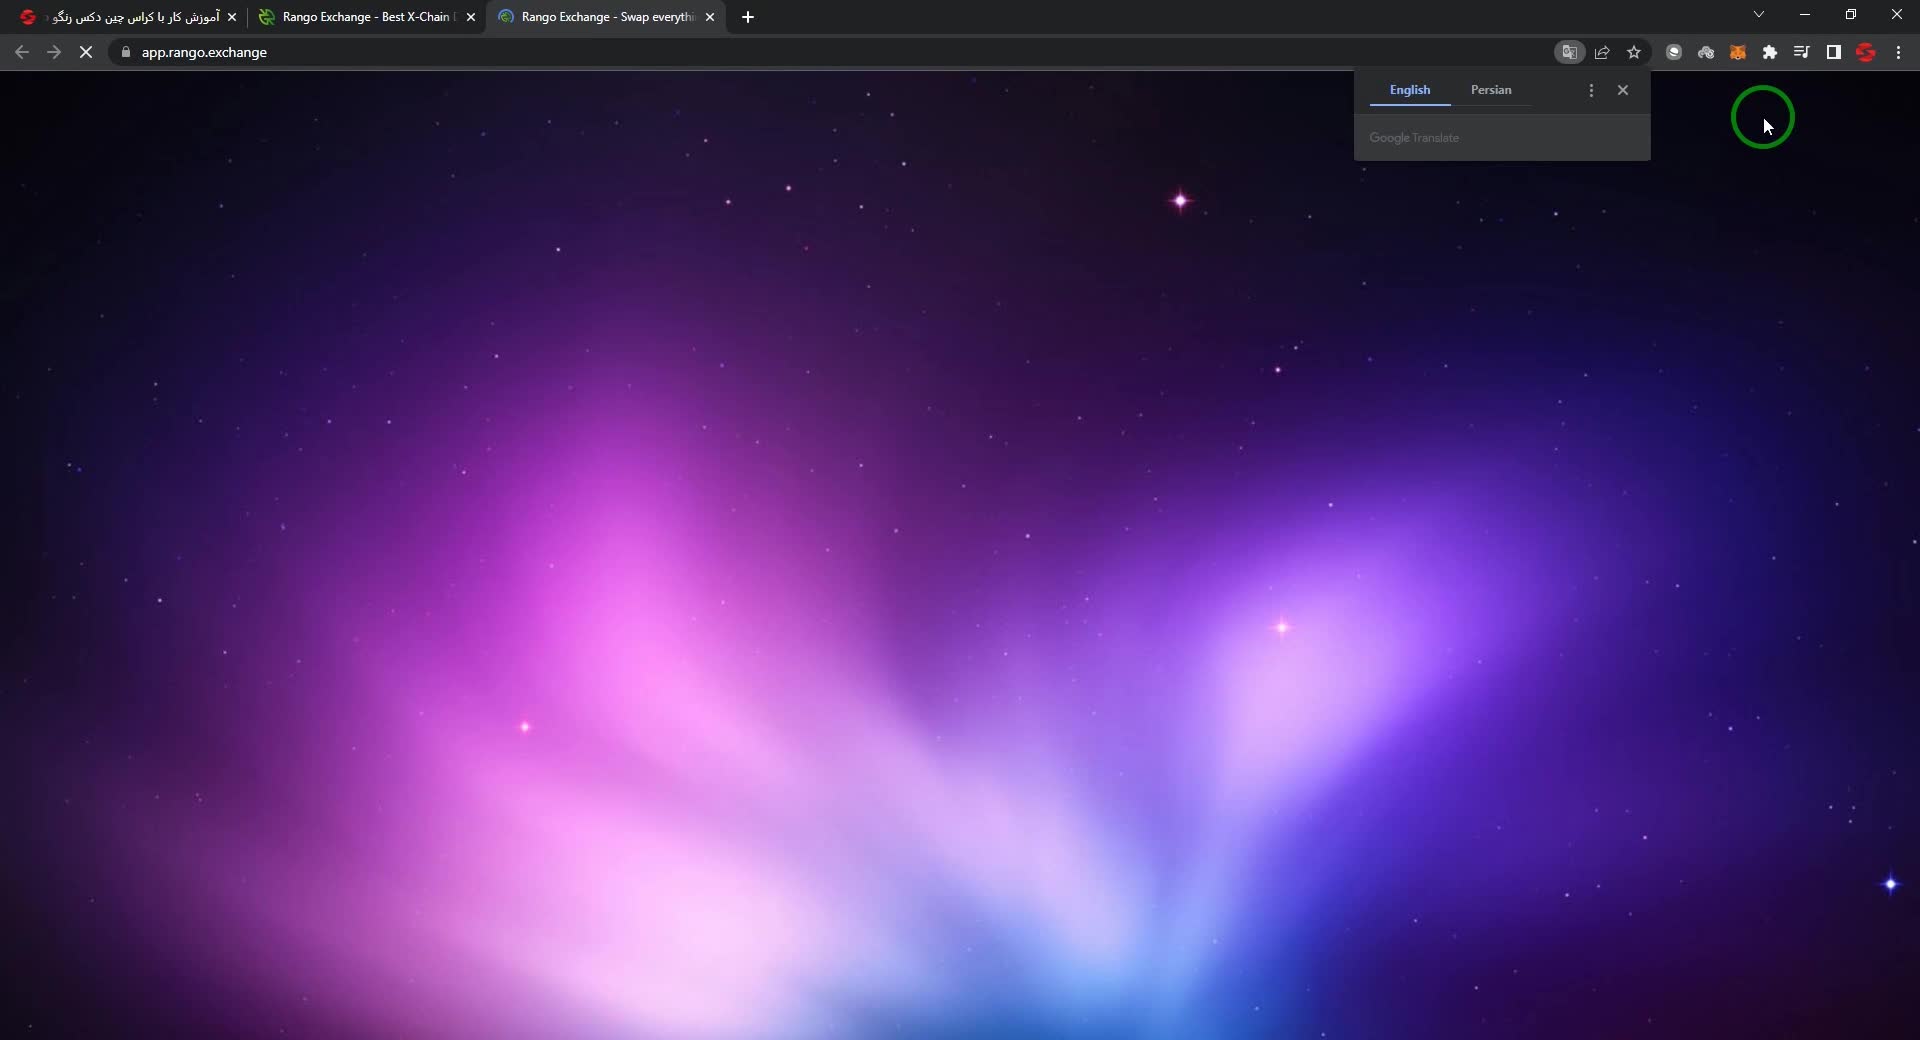Bookmark this page with the star icon
Screen dimensions: 1920x1040
coord(1634,52)
